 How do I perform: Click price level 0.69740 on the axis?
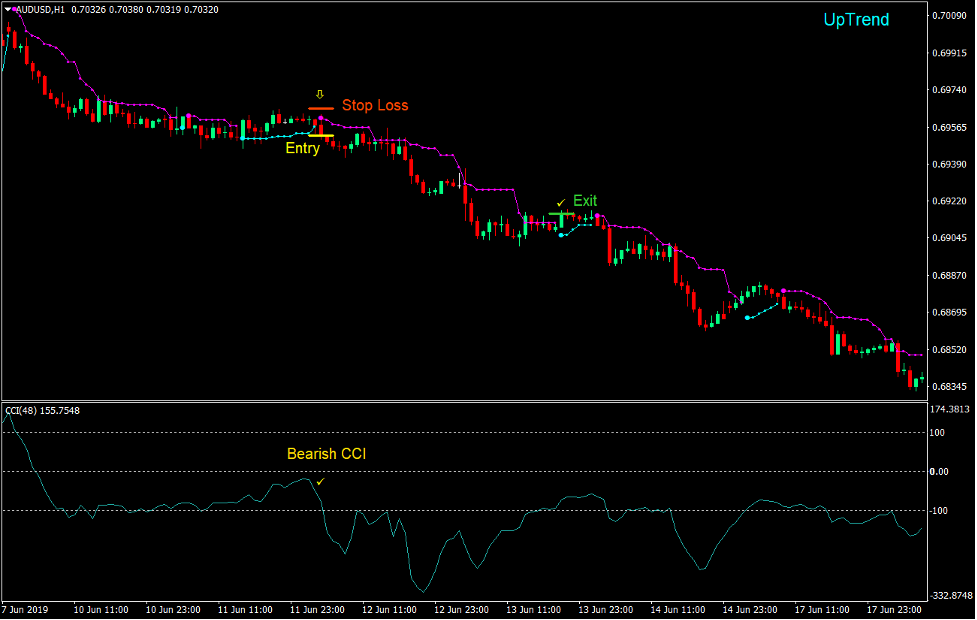pyautogui.click(x=949, y=90)
